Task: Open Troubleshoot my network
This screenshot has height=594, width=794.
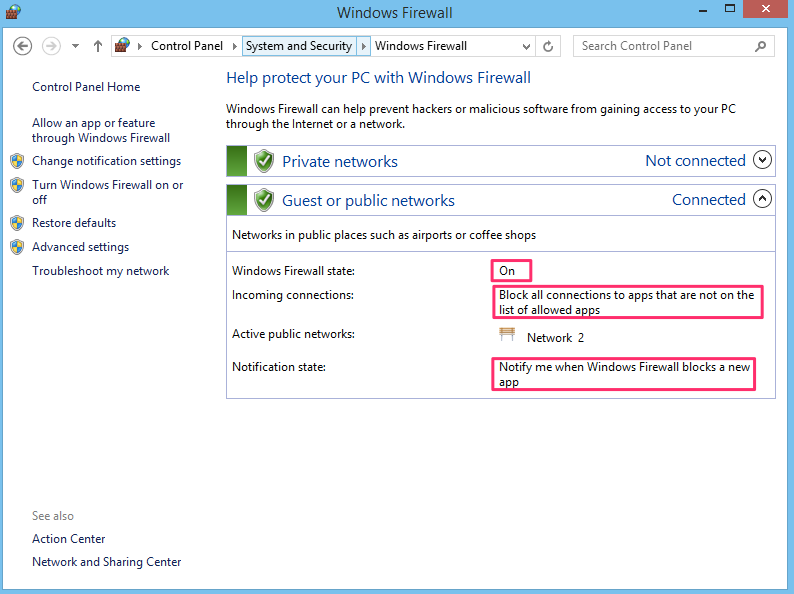Action: coord(101,271)
